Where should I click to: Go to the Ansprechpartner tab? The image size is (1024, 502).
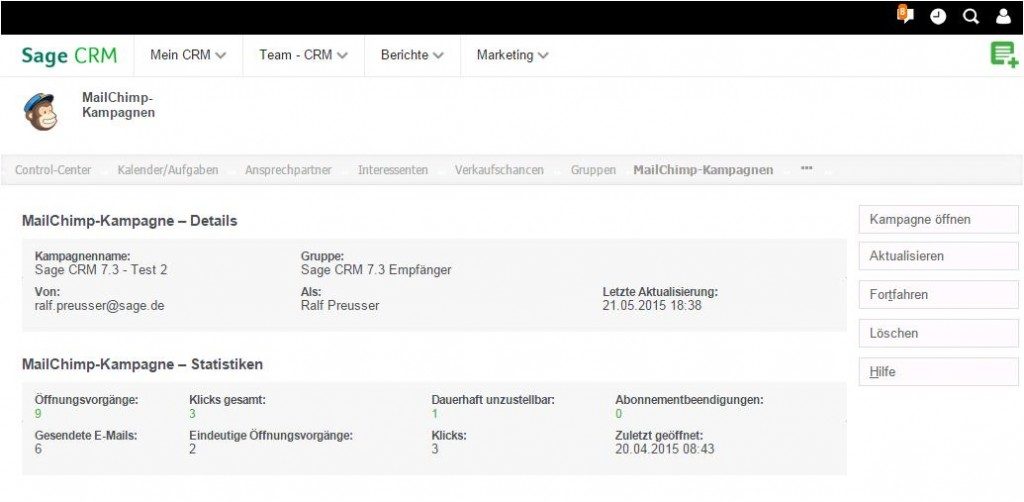[x=288, y=170]
